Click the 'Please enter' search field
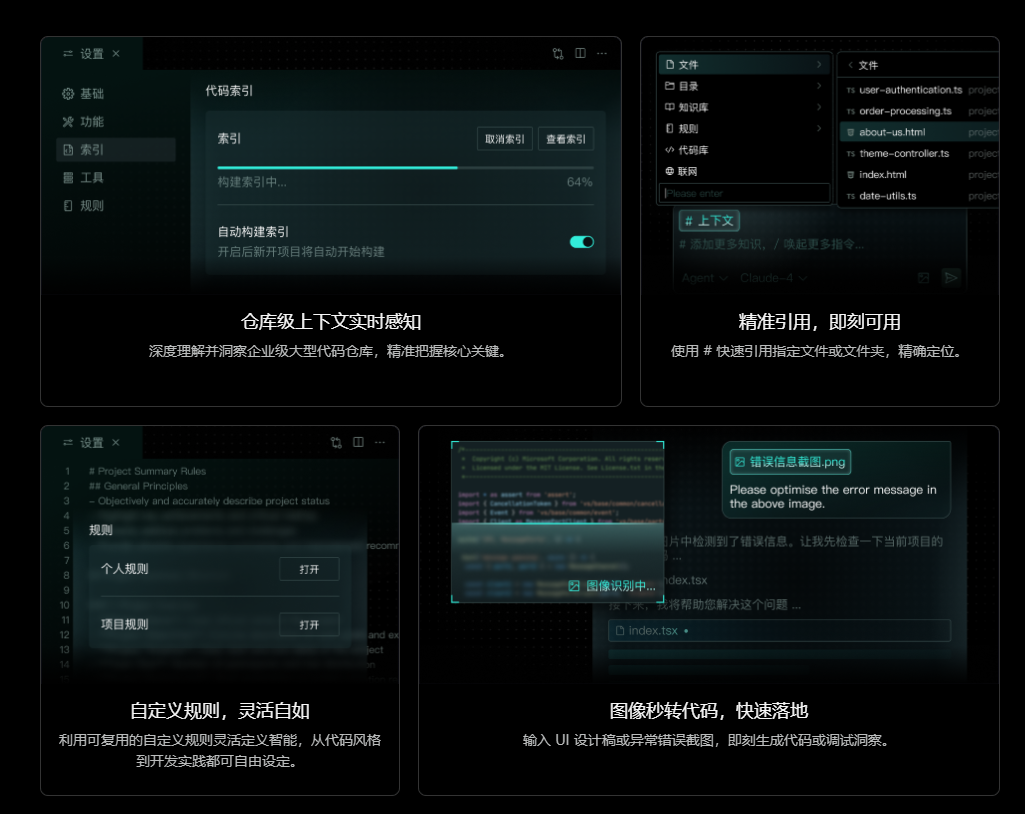This screenshot has height=814, width=1025. 744,193
